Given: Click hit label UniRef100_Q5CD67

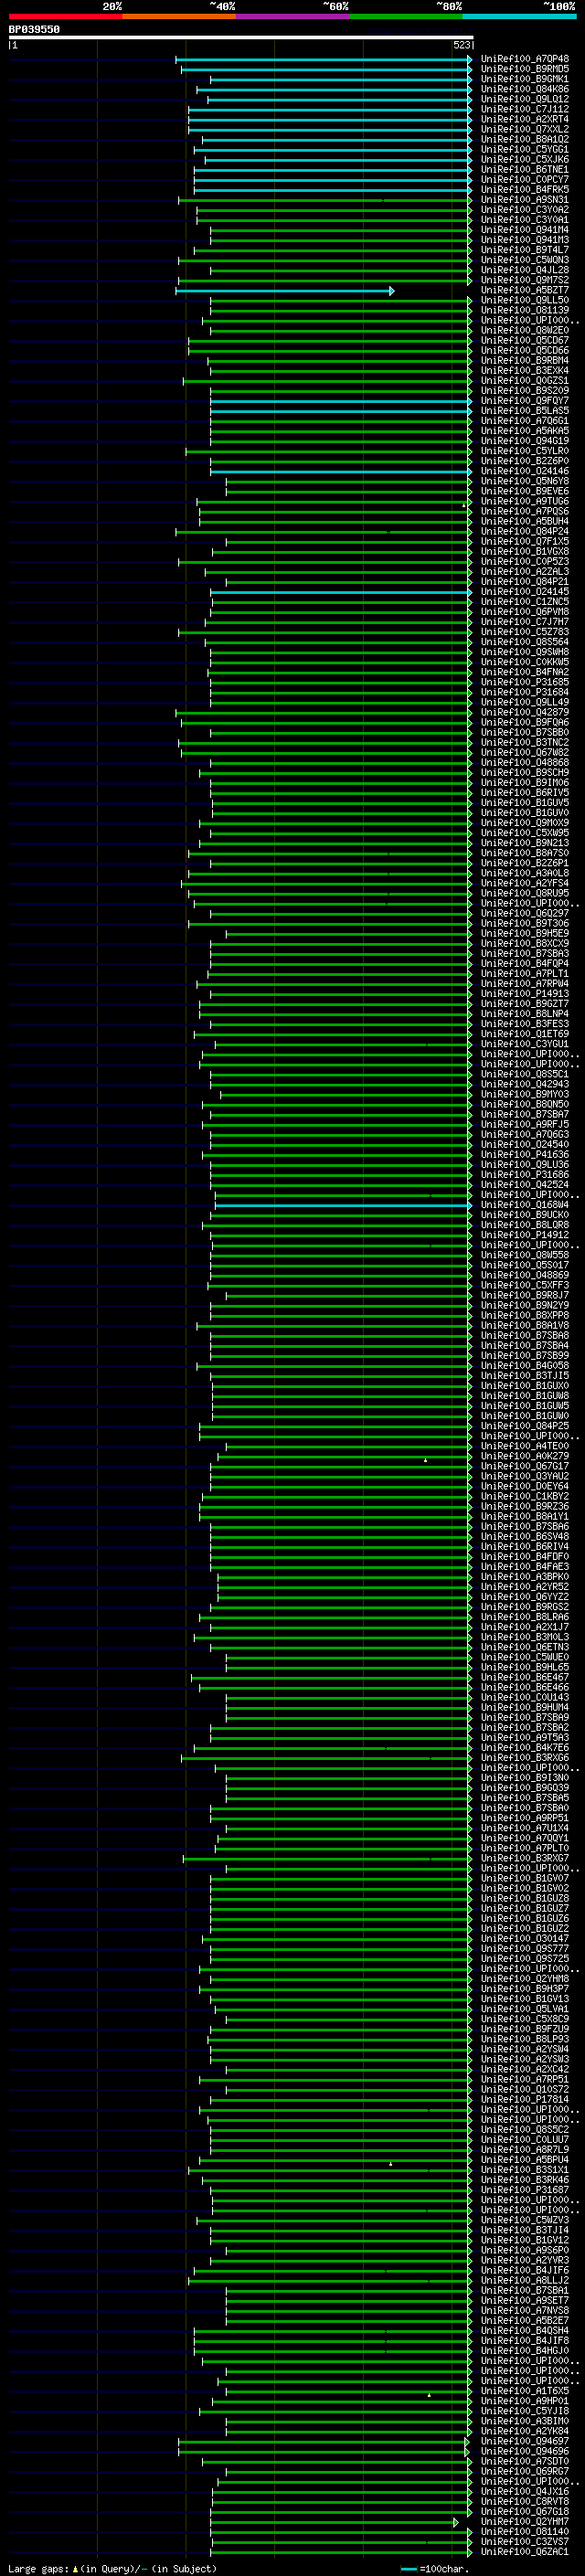Looking at the screenshot, I should [525, 340].
